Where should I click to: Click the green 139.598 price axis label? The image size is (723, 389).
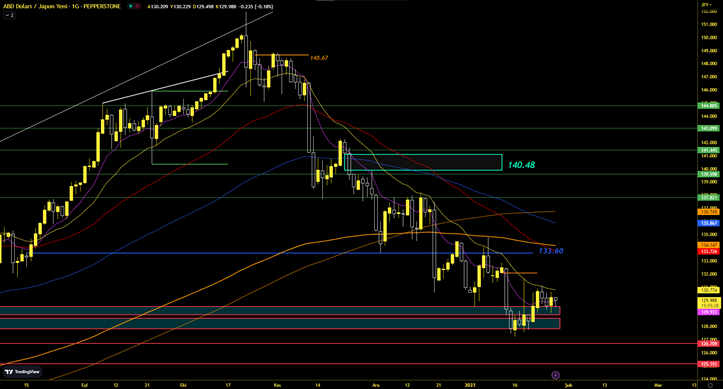coord(710,174)
